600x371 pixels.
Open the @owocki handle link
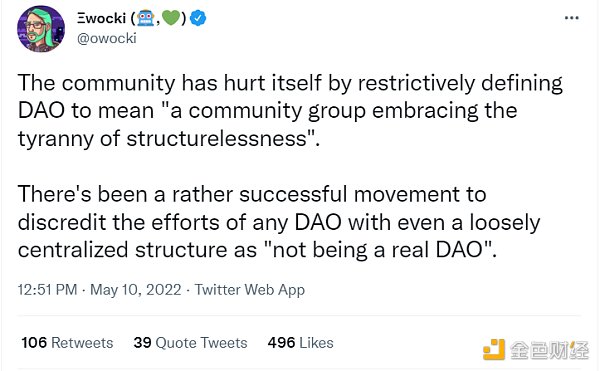click(107, 38)
